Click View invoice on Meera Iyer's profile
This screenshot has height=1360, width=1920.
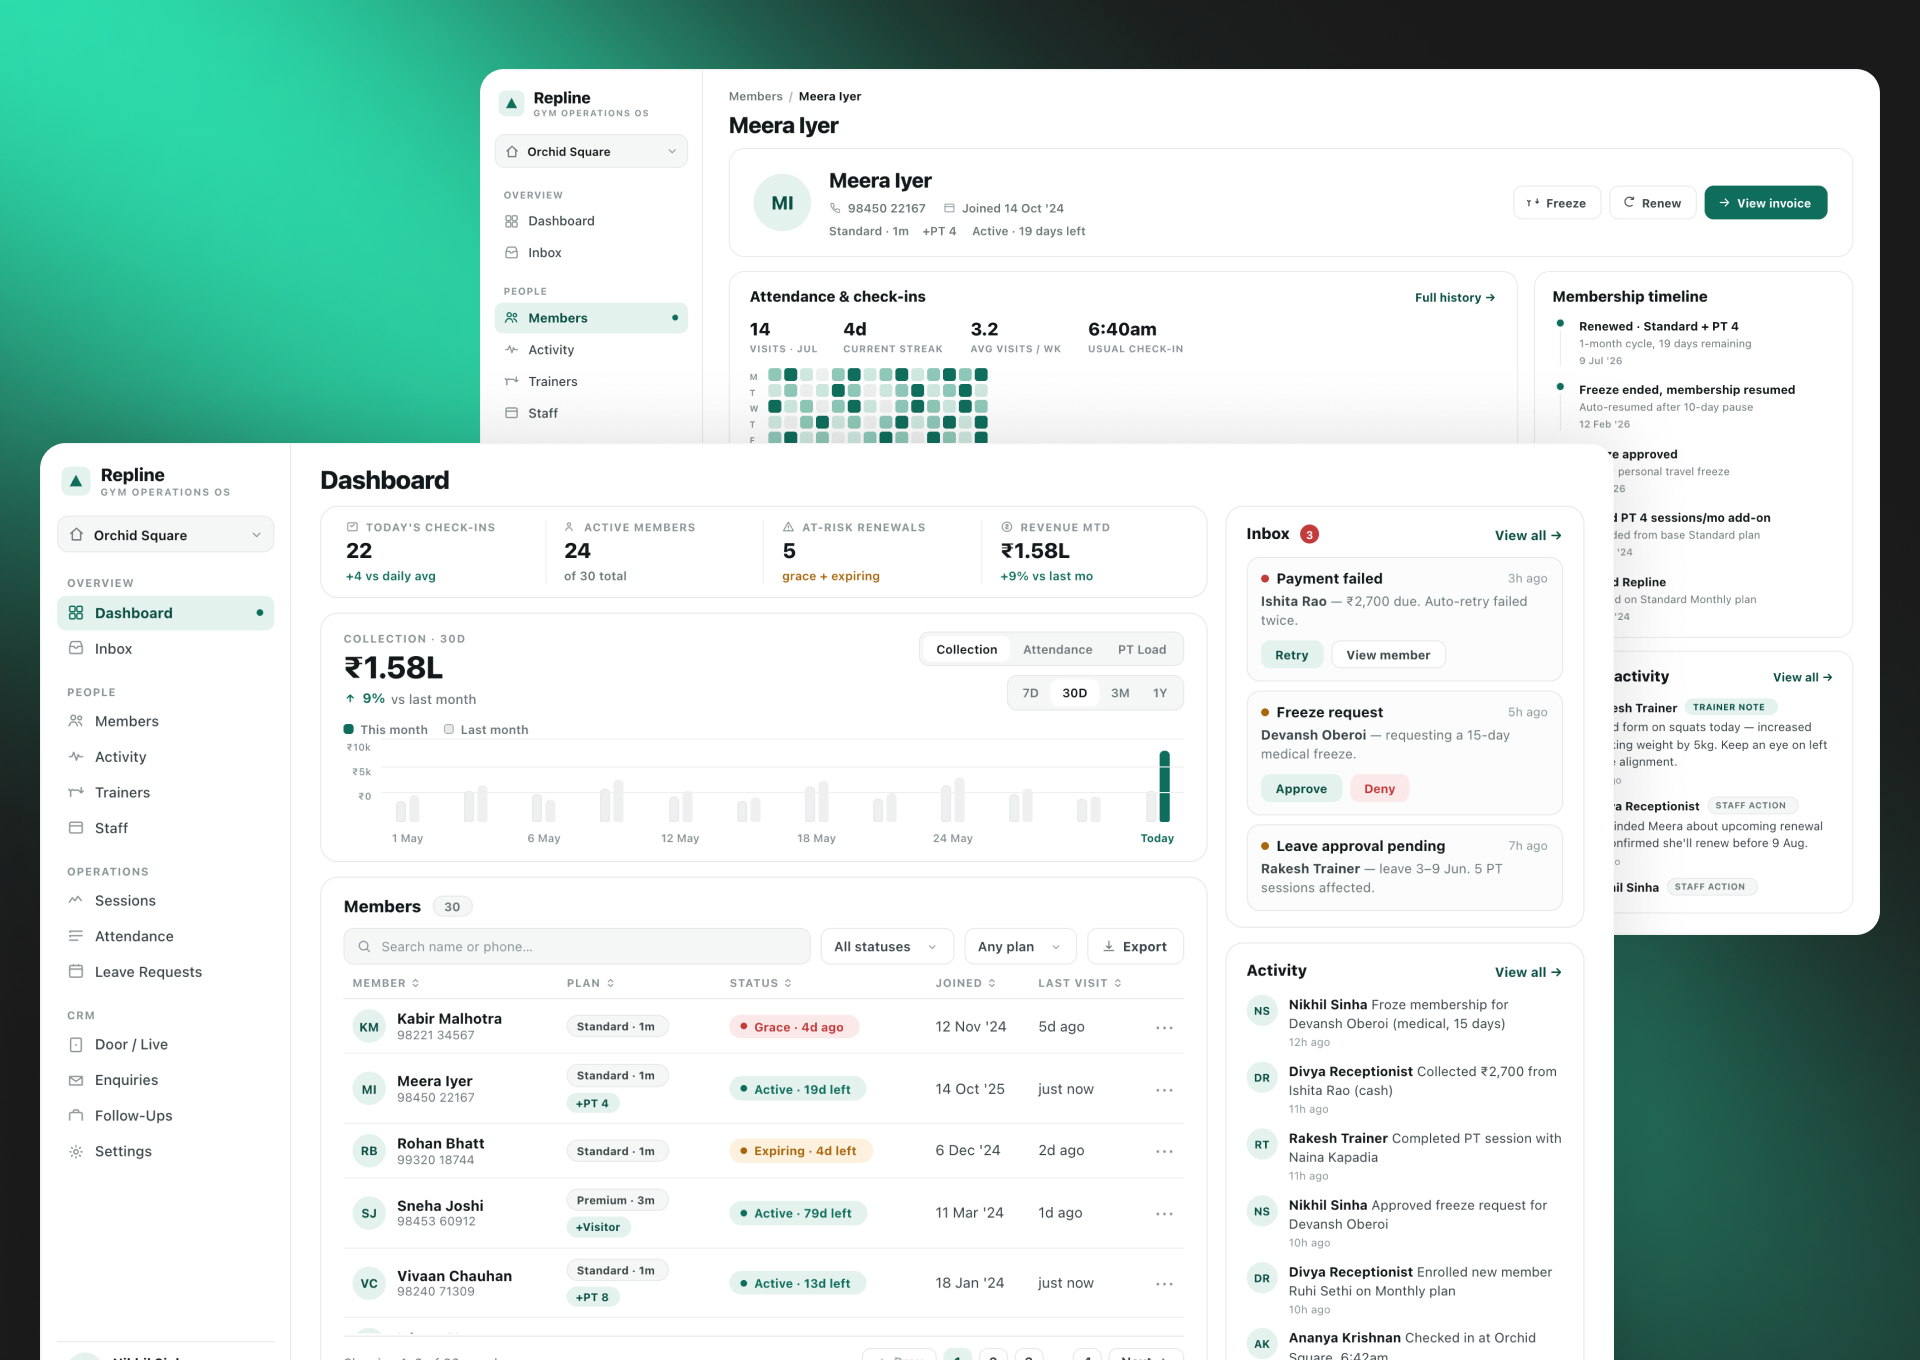click(1765, 203)
